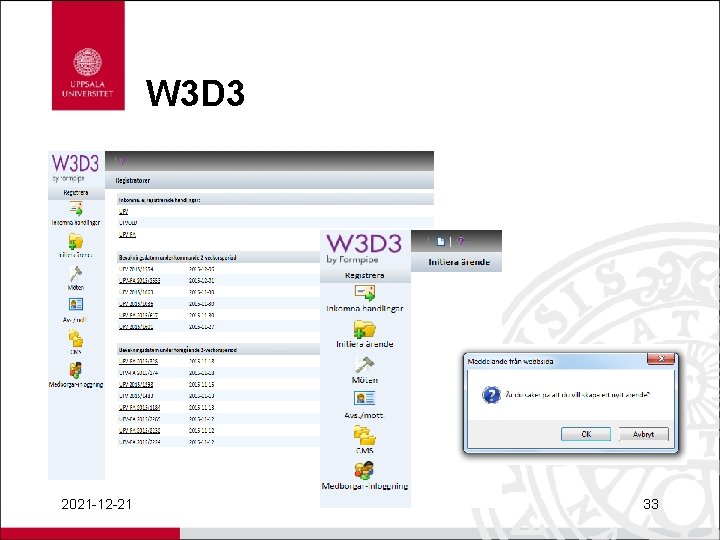Click the W3D3 slide heading

tap(195, 93)
